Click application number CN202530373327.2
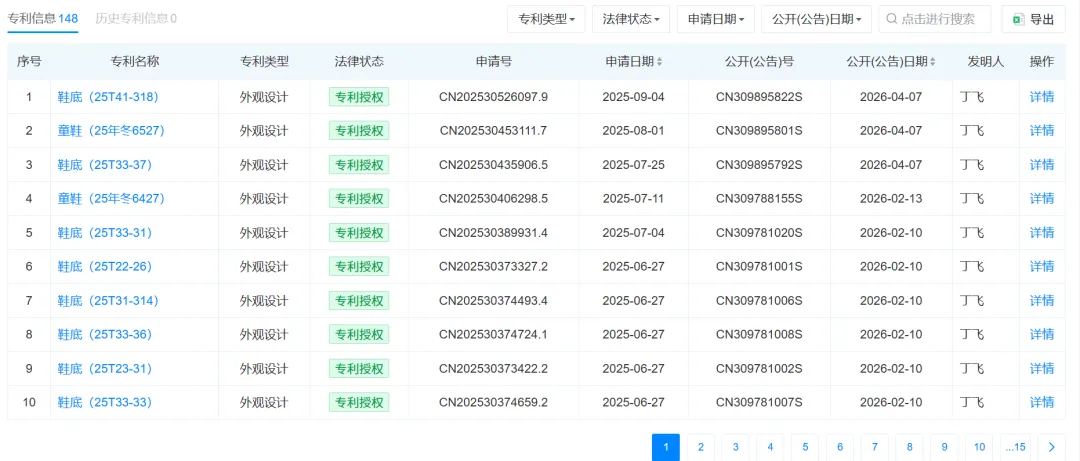Image resolution: width=1080 pixels, height=461 pixels. [493, 267]
